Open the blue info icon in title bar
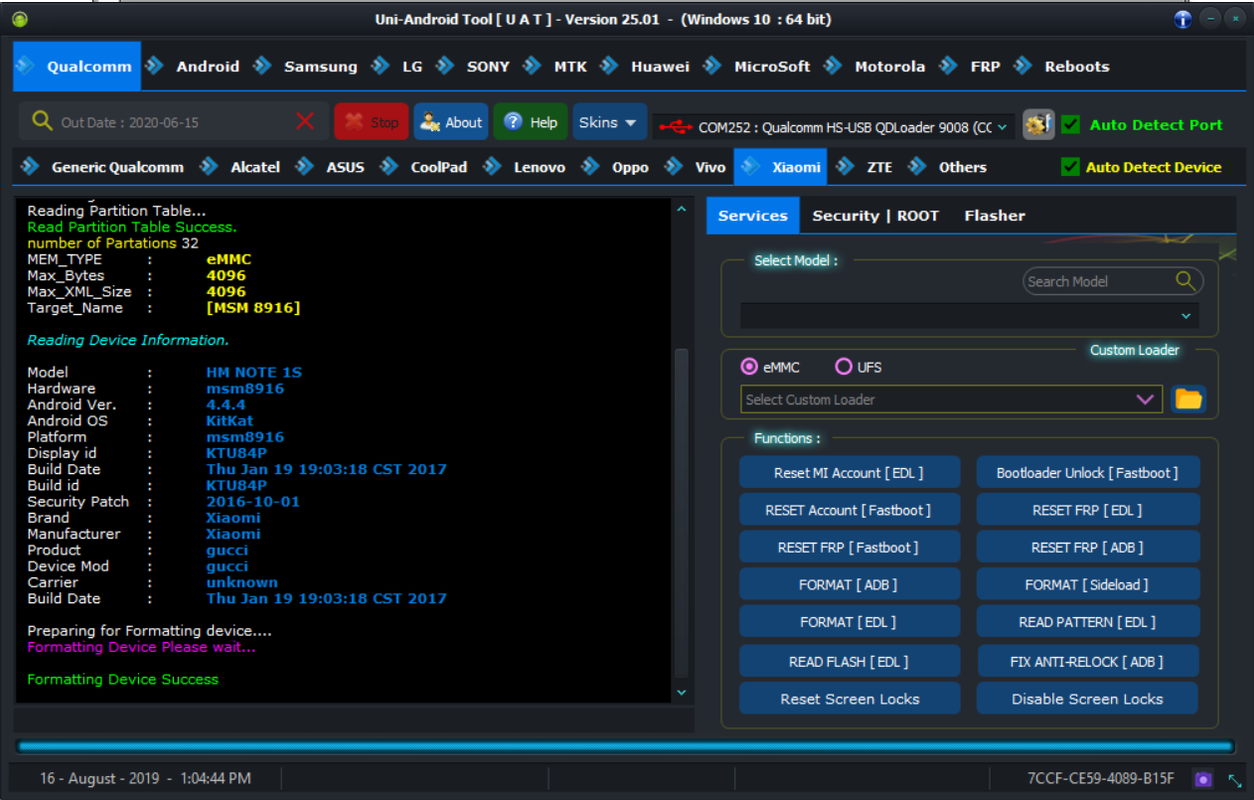 pos(1183,19)
